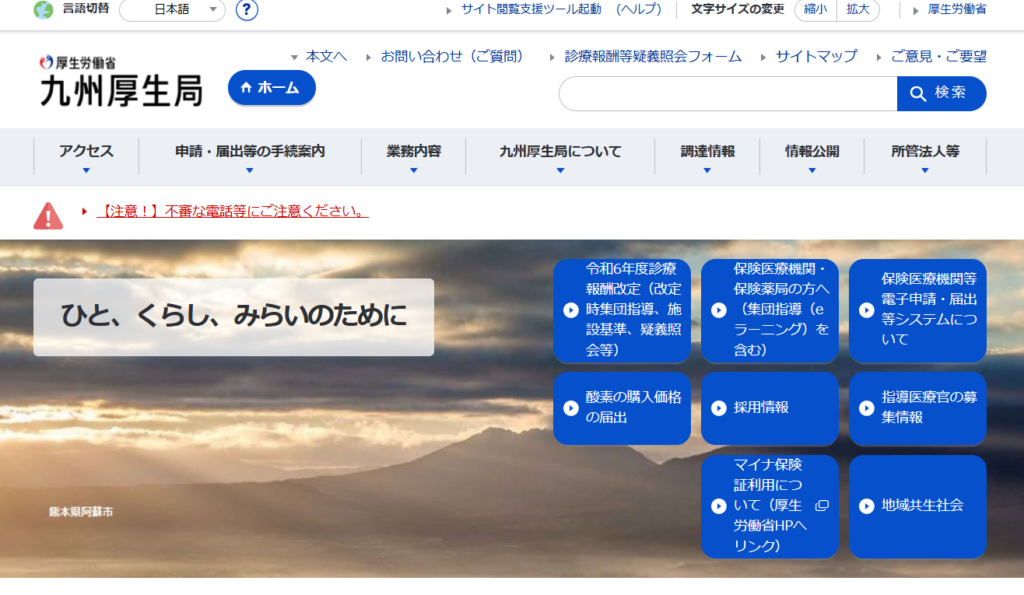Viewport: 1024px width, 595px height.
Task: Expand the 調達情報 menu
Action: [x=707, y=157]
